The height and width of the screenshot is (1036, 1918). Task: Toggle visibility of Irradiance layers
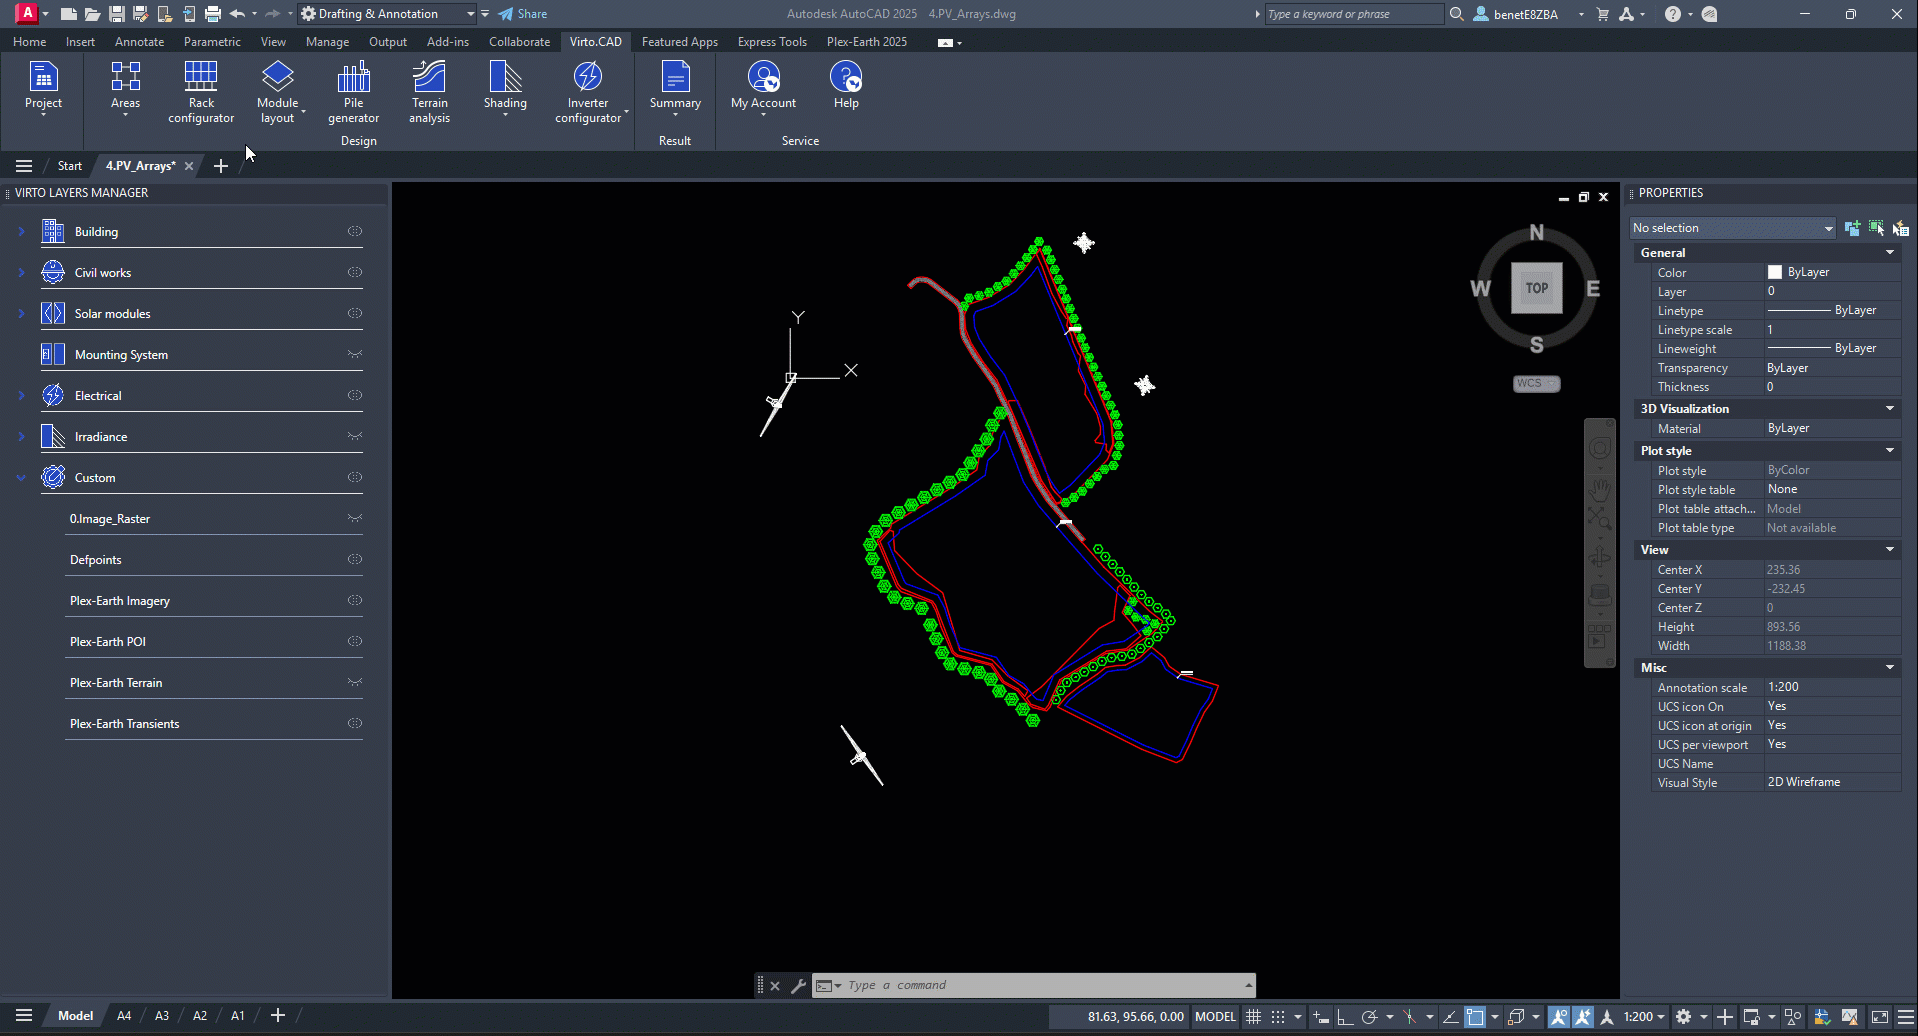click(x=355, y=436)
